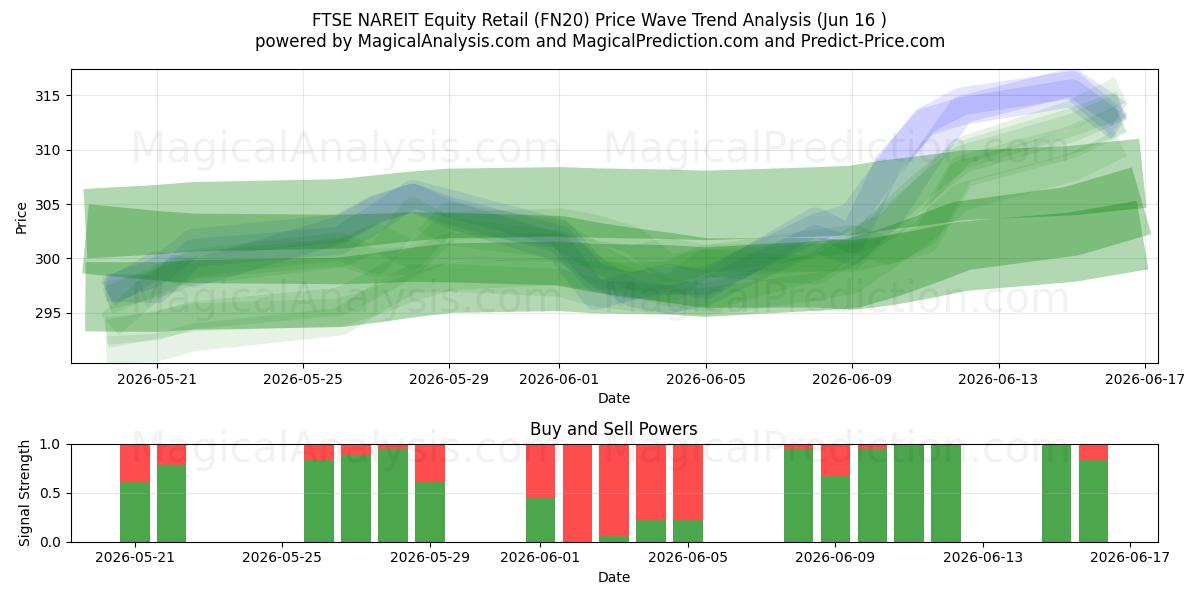This screenshot has width=1200, height=600.
Task: Click the chart title mentioning FTSE NAREIT Equity Retail
Action: pos(600,19)
